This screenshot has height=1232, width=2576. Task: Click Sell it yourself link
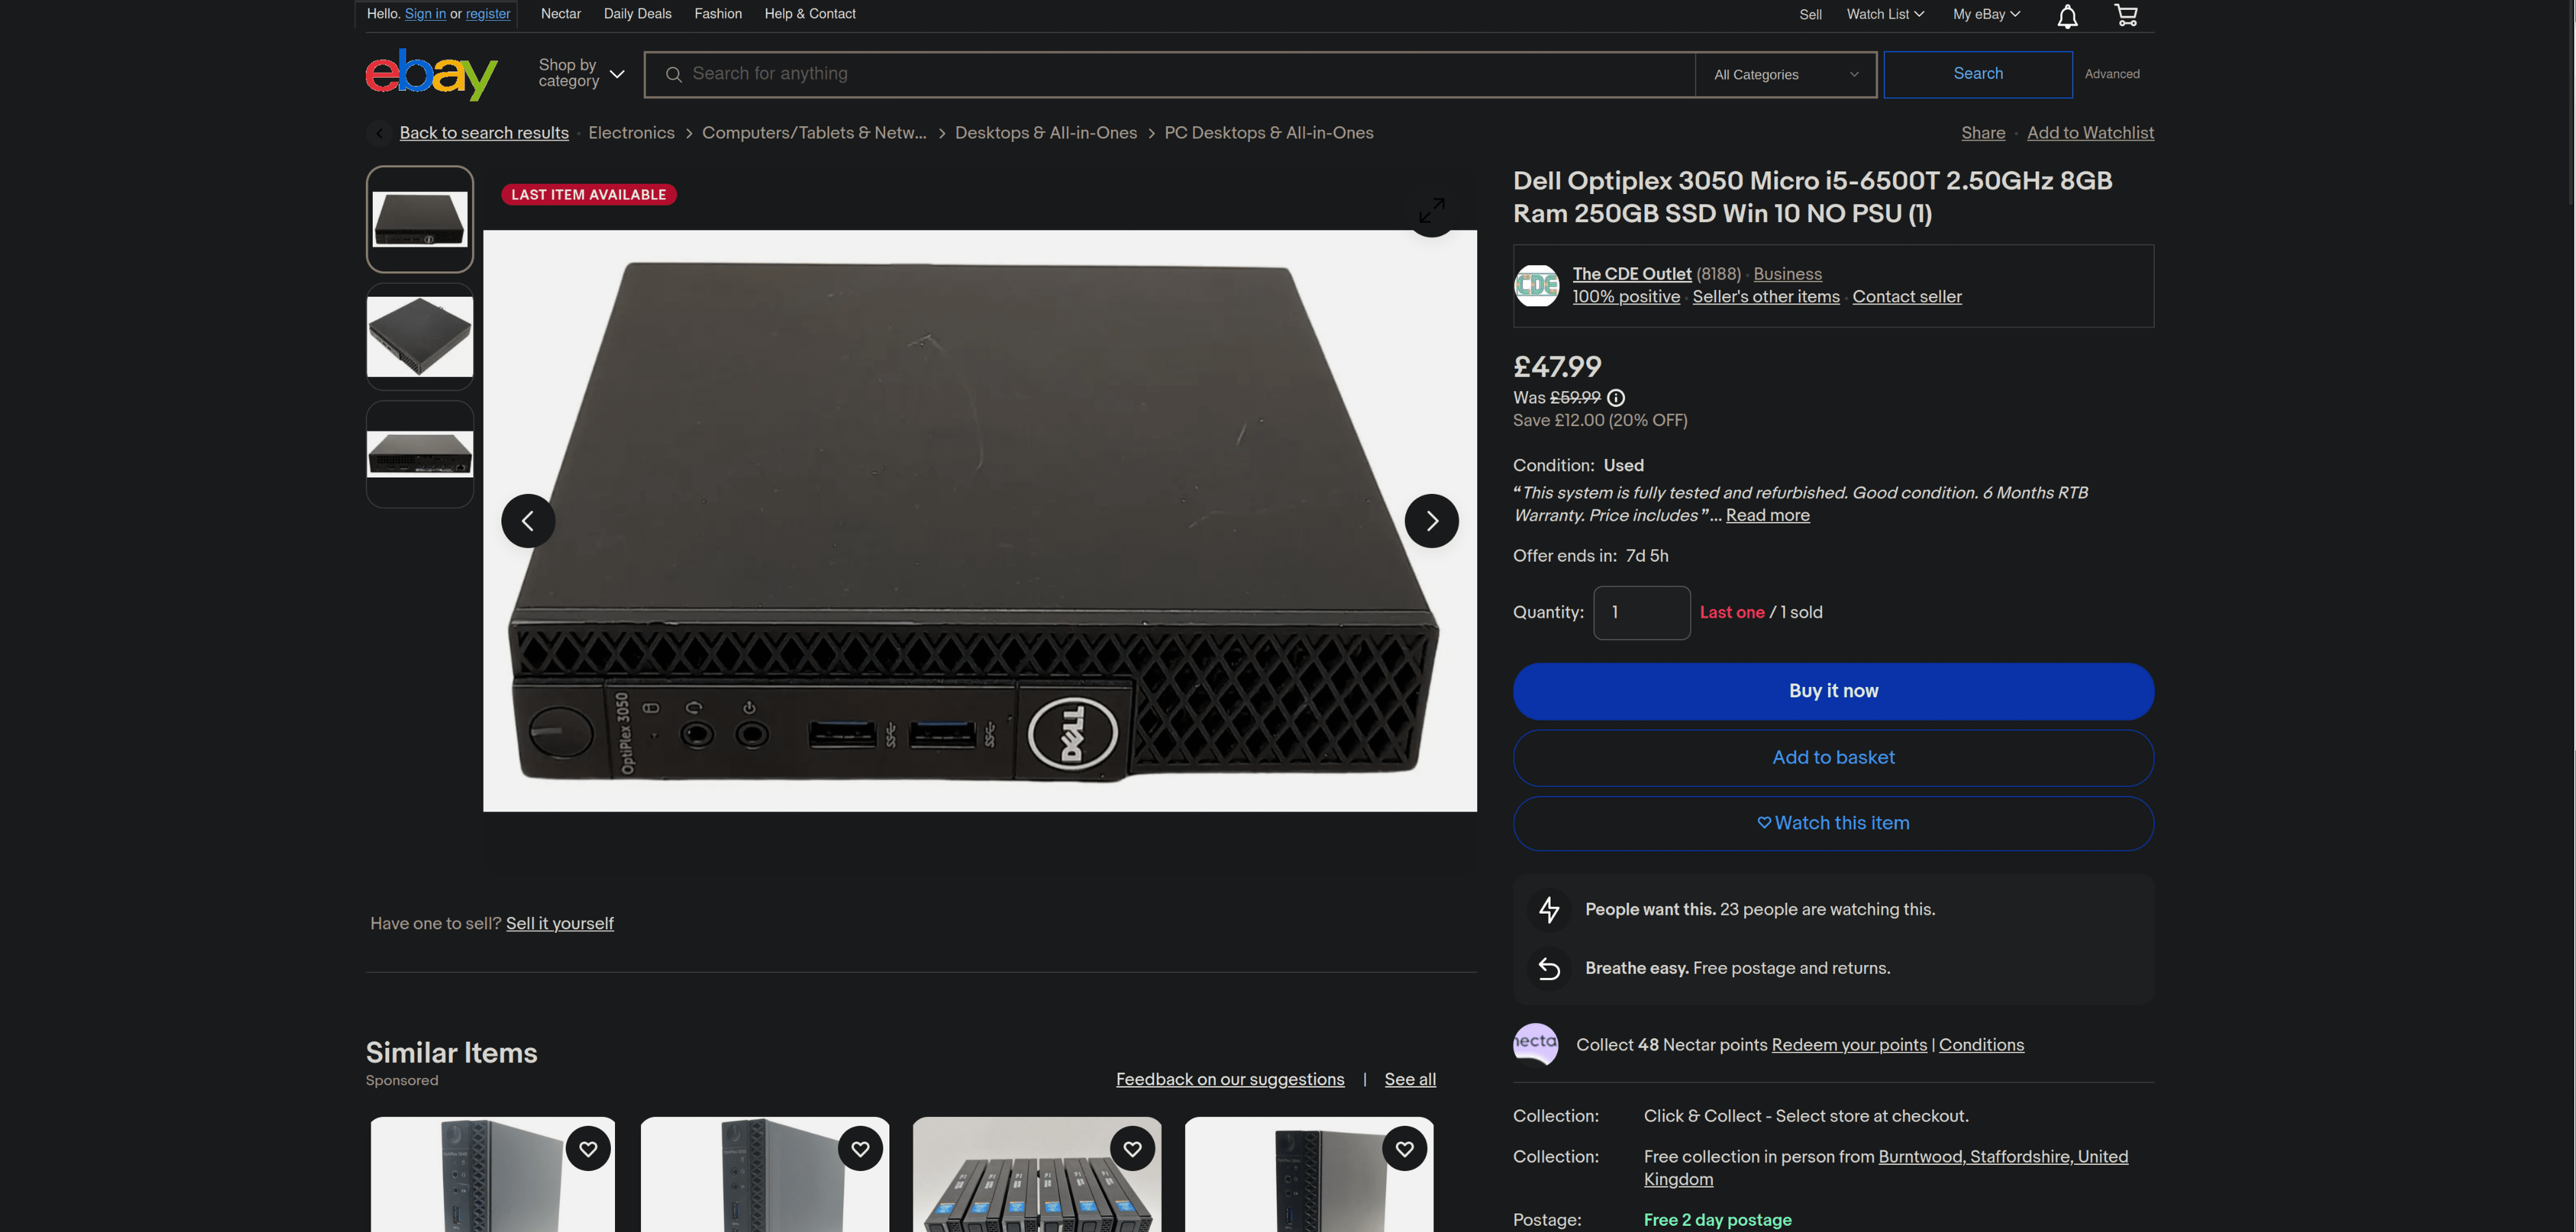(x=560, y=924)
